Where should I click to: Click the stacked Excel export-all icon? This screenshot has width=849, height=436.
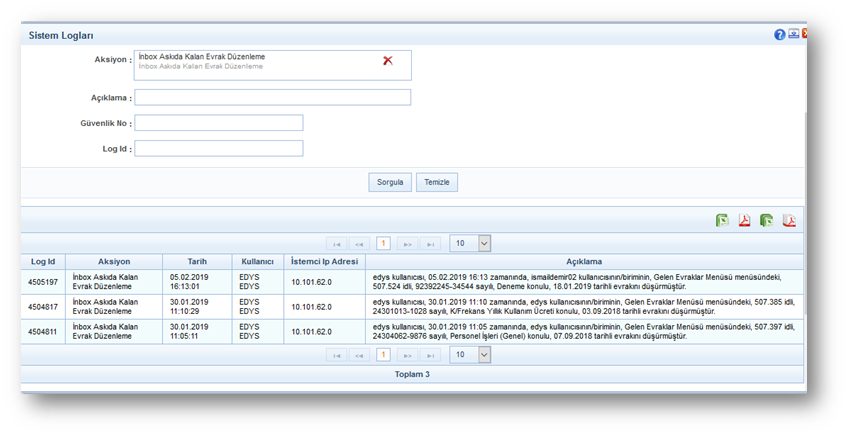click(x=767, y=220)
